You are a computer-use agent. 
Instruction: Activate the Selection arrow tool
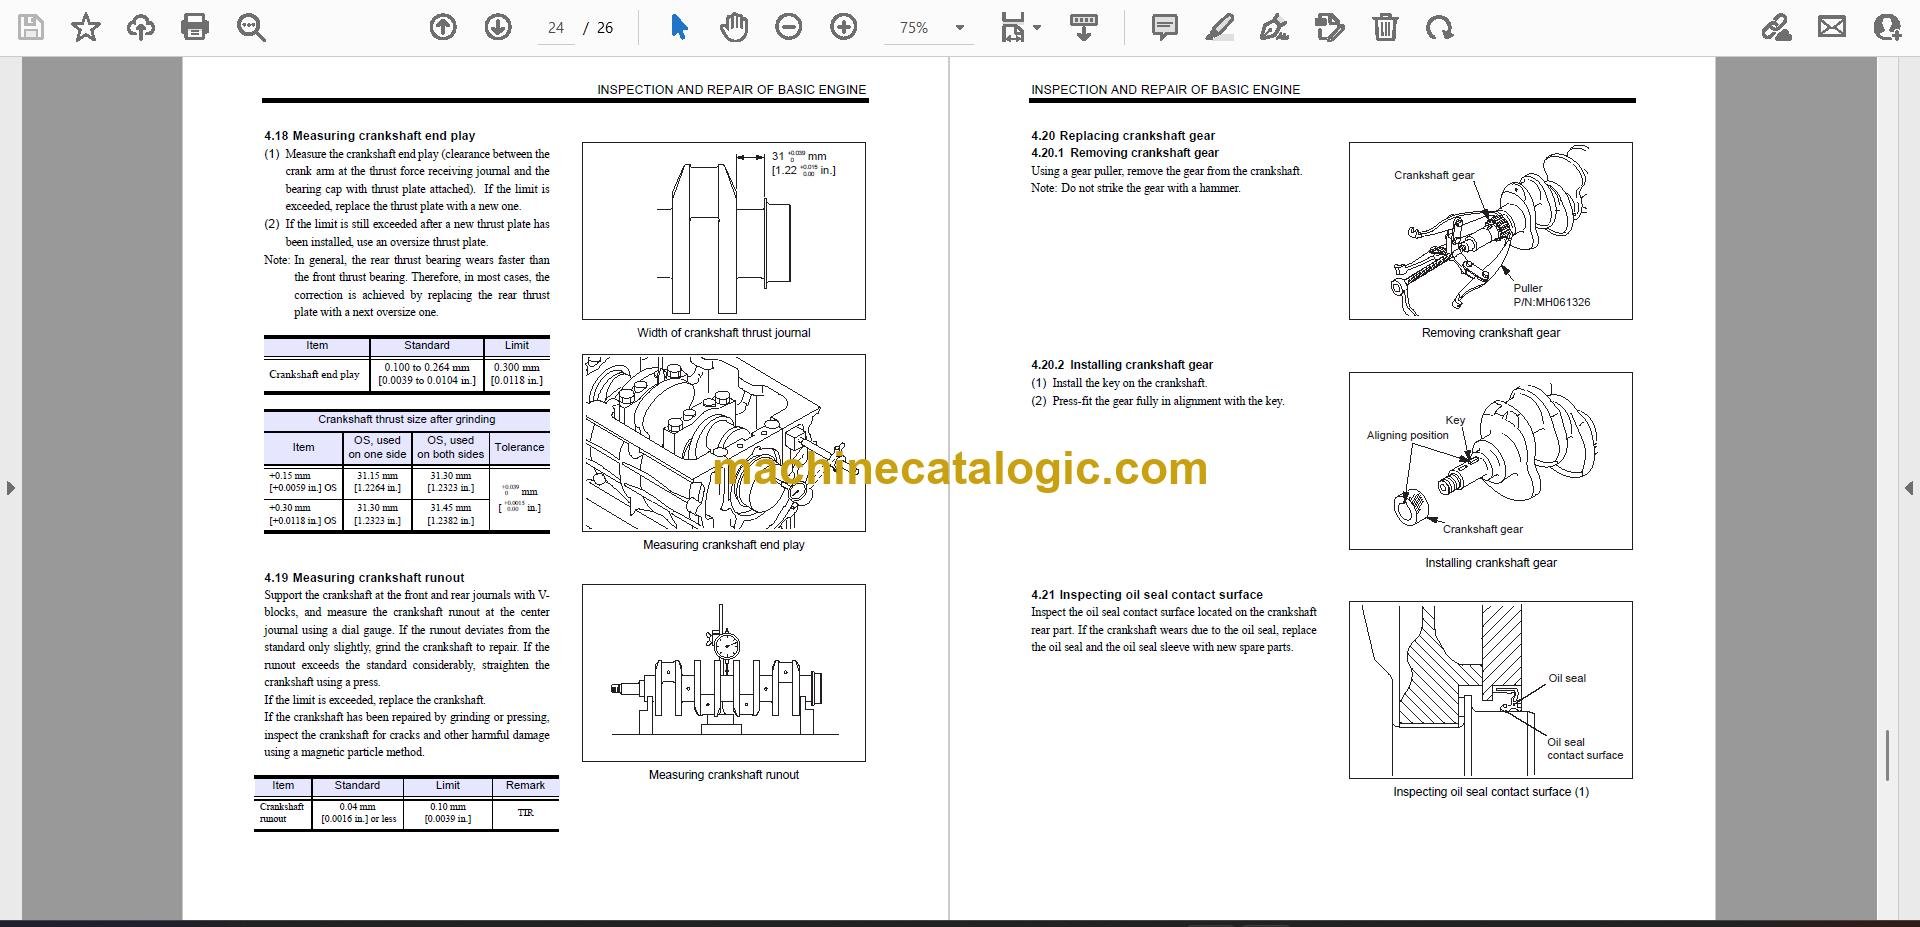679,27
